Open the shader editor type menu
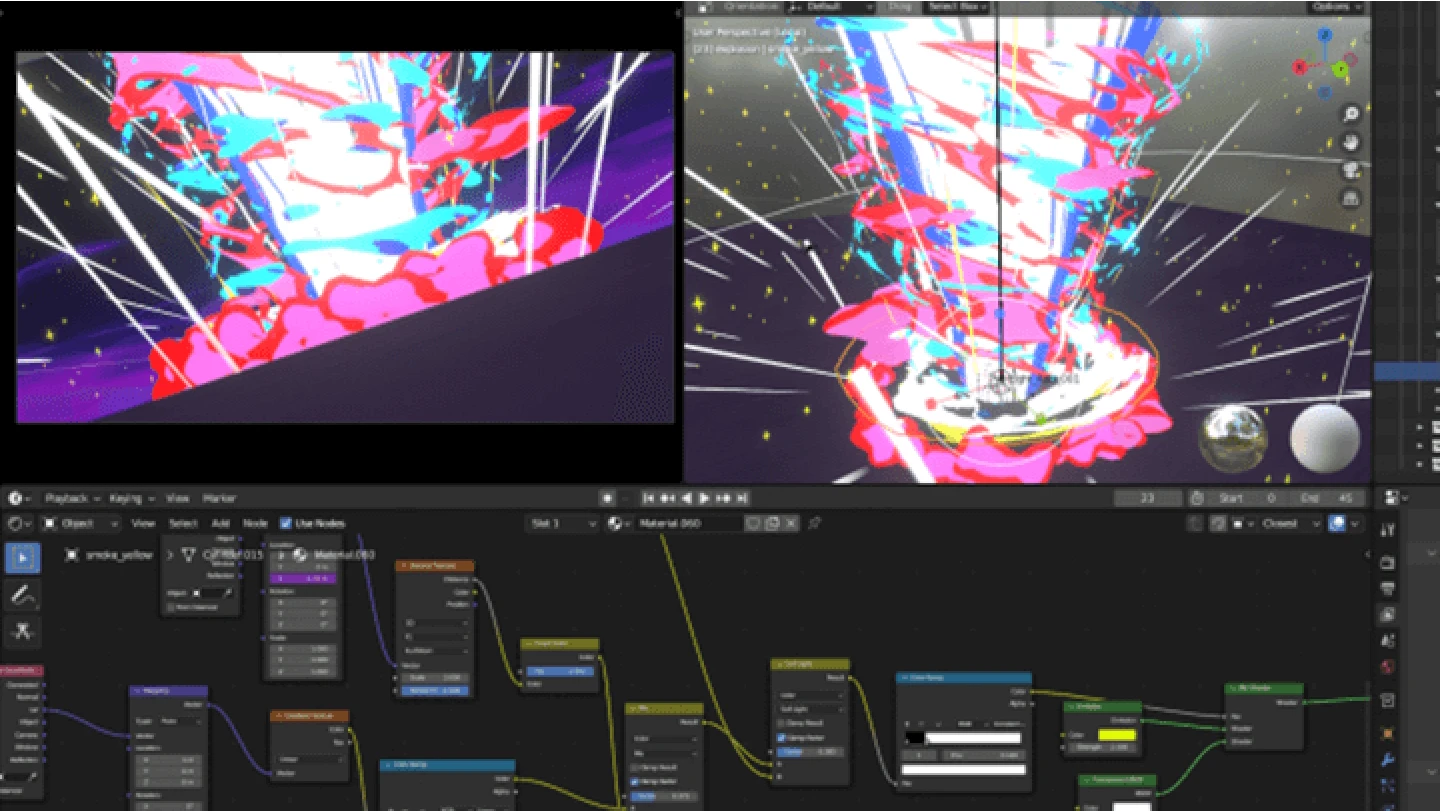 pyautogui.click(x=20, y=523)
